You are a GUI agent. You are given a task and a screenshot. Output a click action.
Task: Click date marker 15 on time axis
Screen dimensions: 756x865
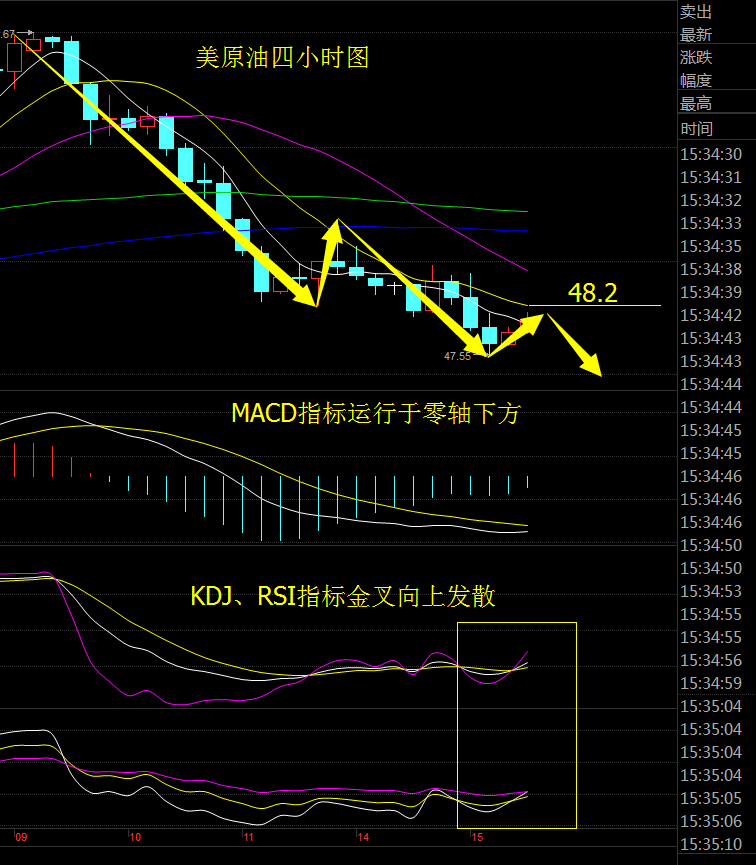pos(478,837)
